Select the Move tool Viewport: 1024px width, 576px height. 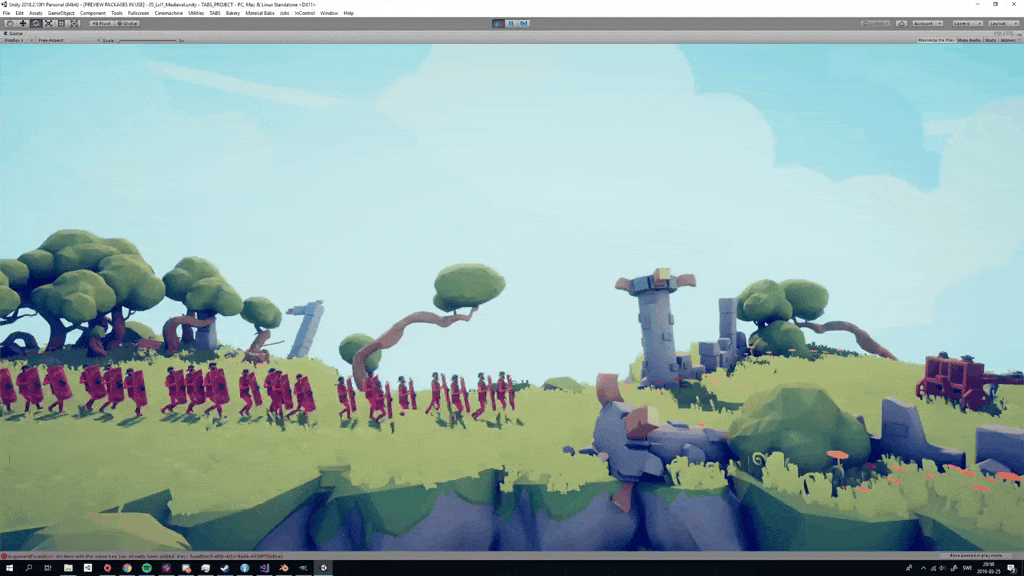(22, 23)
